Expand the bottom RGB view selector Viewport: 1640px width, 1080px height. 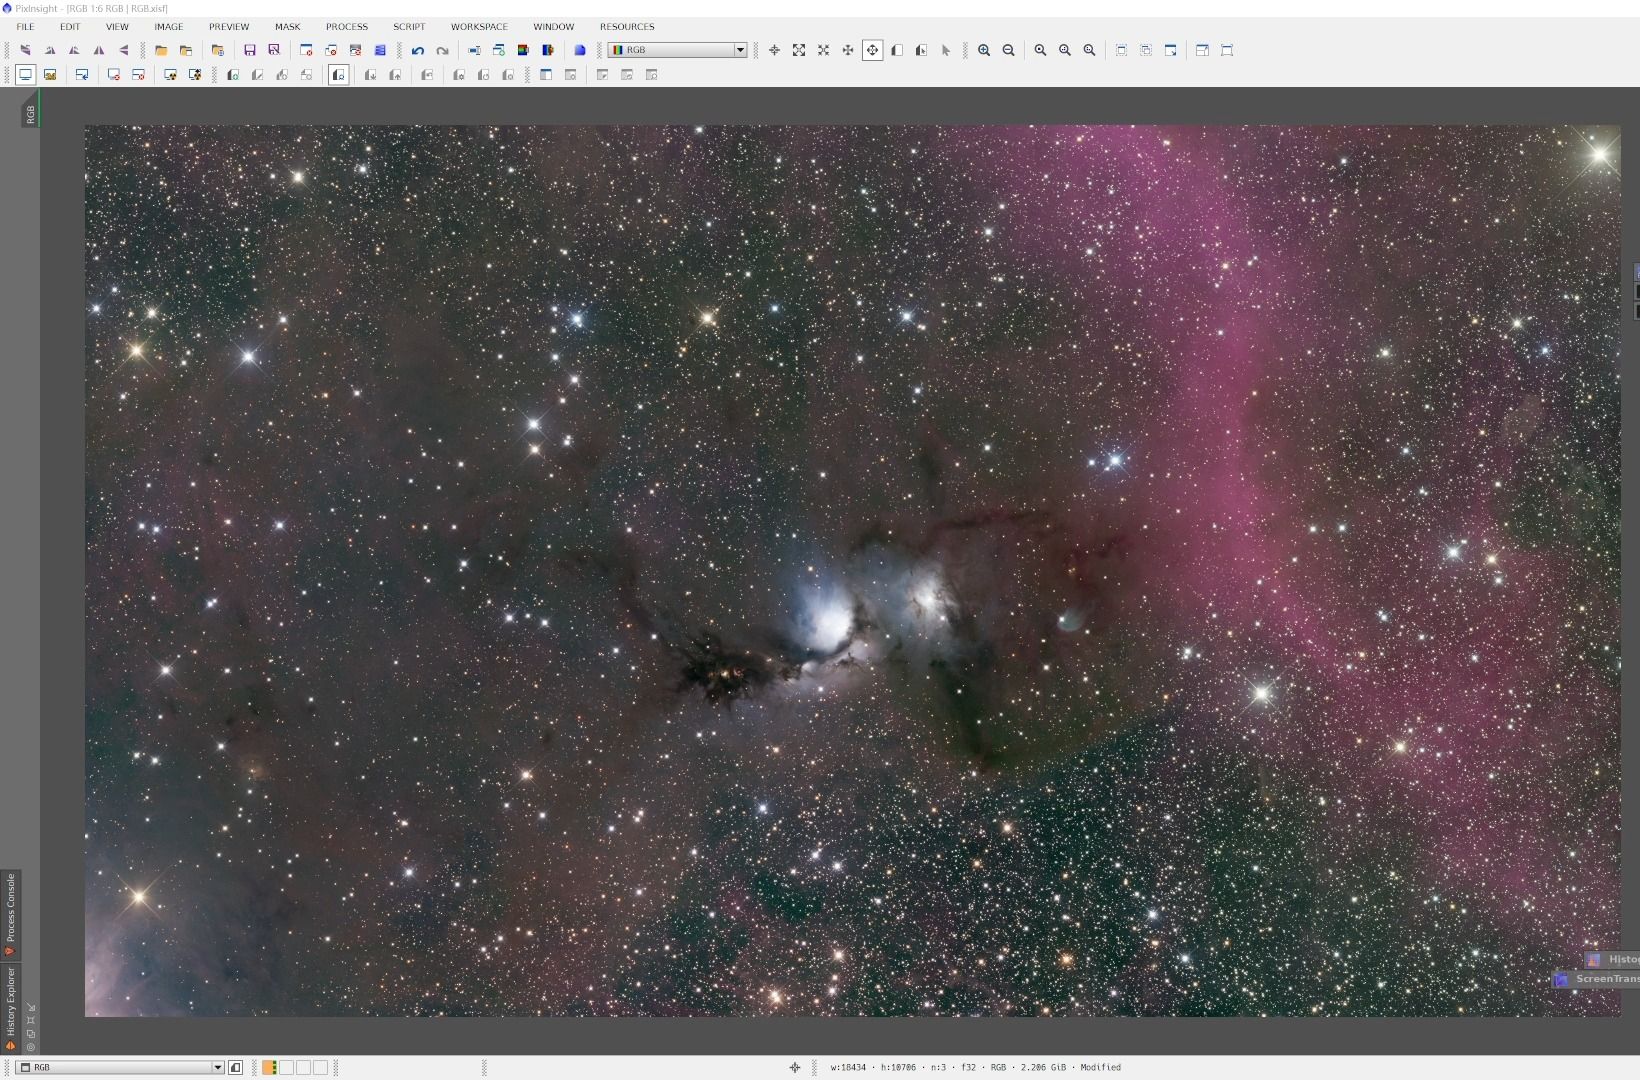120,1067
